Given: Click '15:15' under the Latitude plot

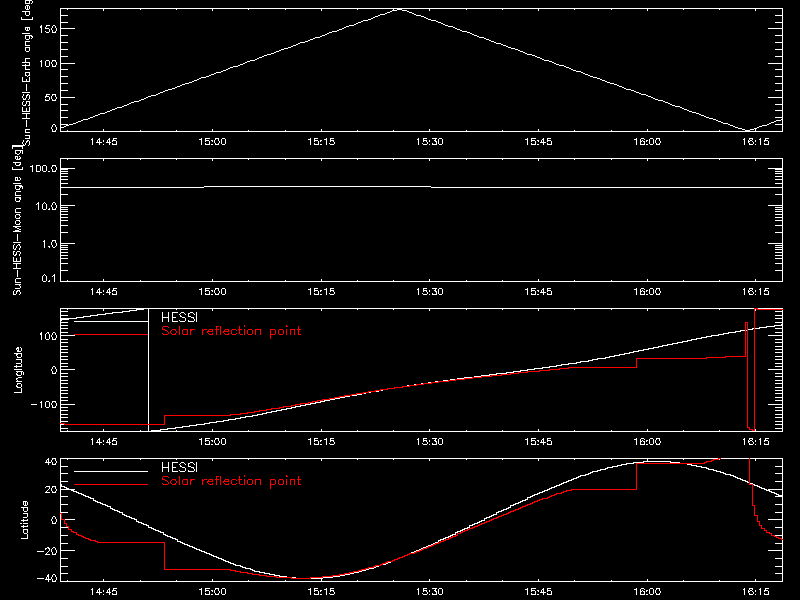Looking at the screenshot, I should tap(321, 592).
